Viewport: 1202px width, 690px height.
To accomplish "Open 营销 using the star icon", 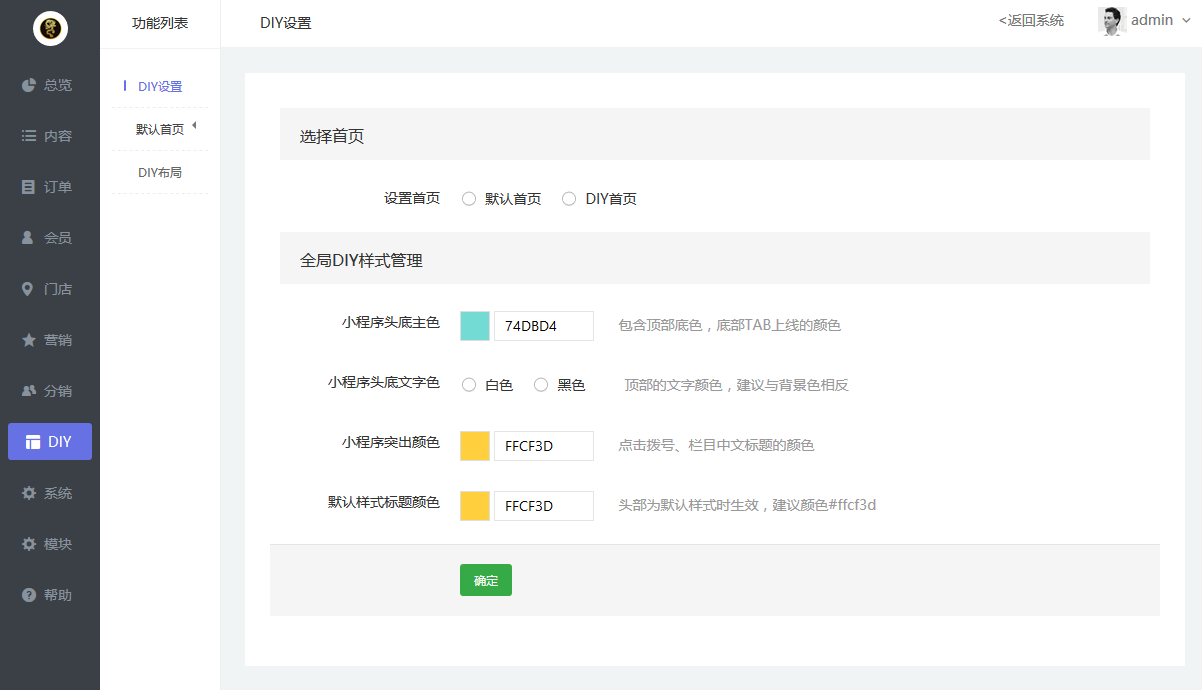I will pos(29,340).
